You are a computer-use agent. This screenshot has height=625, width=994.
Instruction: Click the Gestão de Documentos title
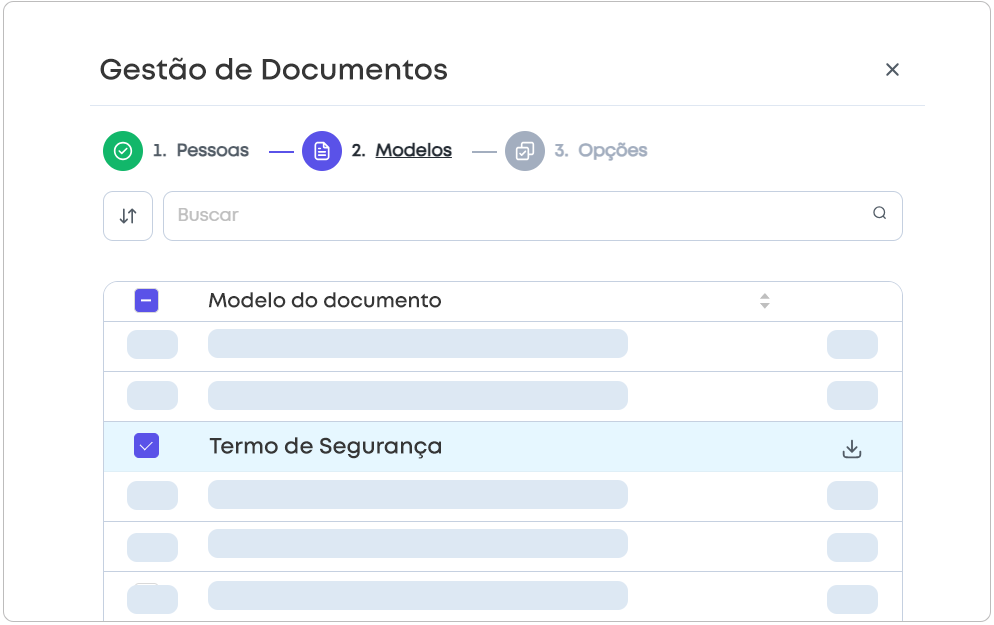[x=273, y=70]
